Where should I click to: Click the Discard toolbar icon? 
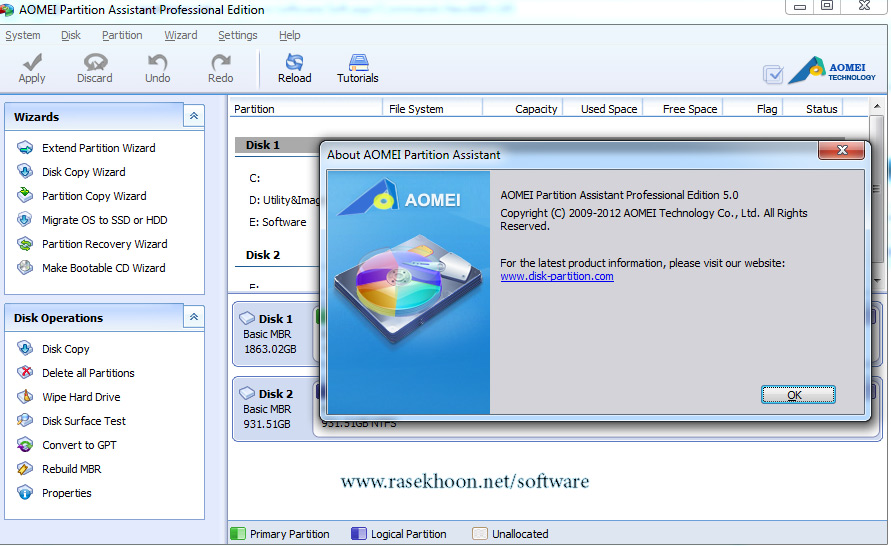95,61
